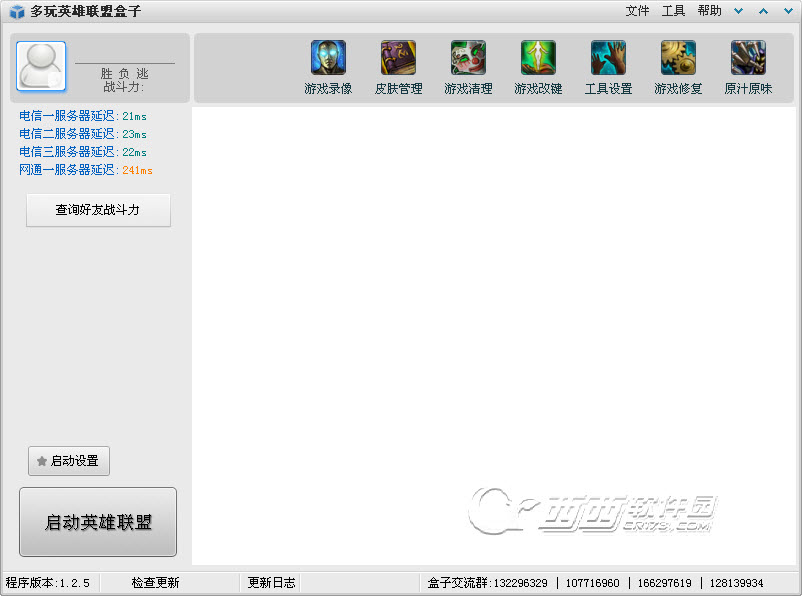Click 检查更新 in status bar
Screen dimensions: 802x596
[x=155, y=583]
